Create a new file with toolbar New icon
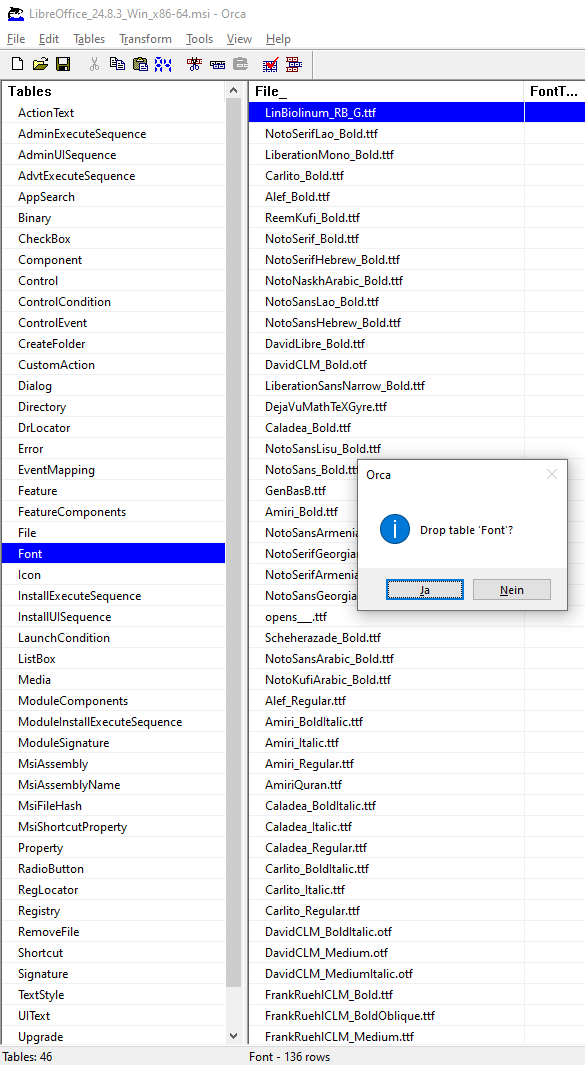Viewport: 585px width, 1065px height. click(18, 65)
